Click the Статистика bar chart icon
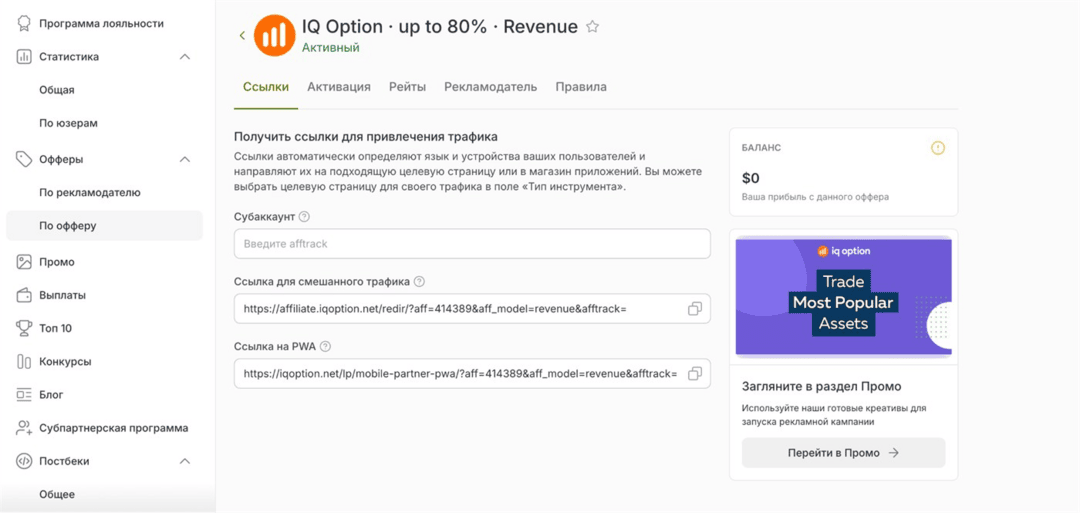Image resolution: width=1080 pixels, height=513 pixels. (24, 56)
